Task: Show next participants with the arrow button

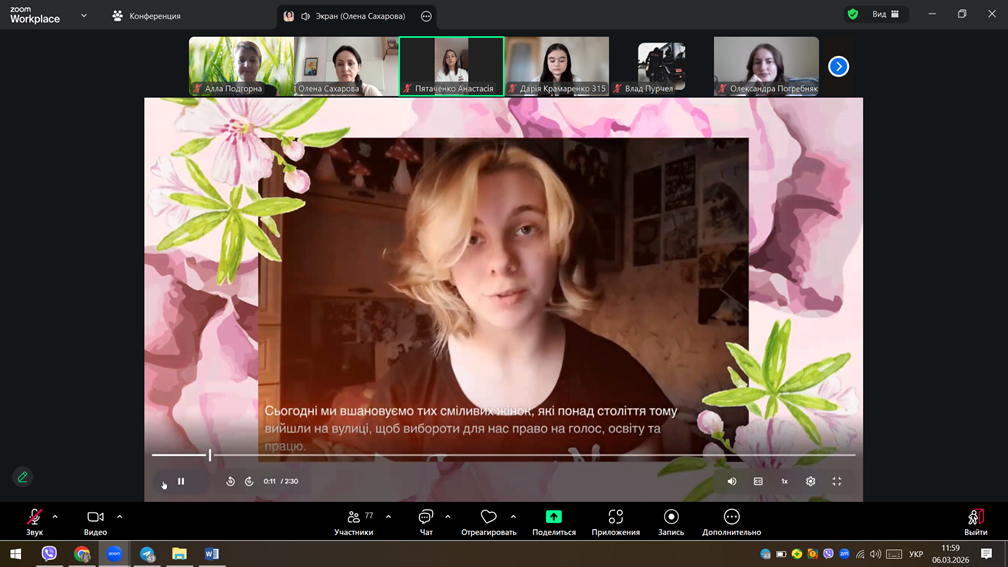Action: point(838,66)
